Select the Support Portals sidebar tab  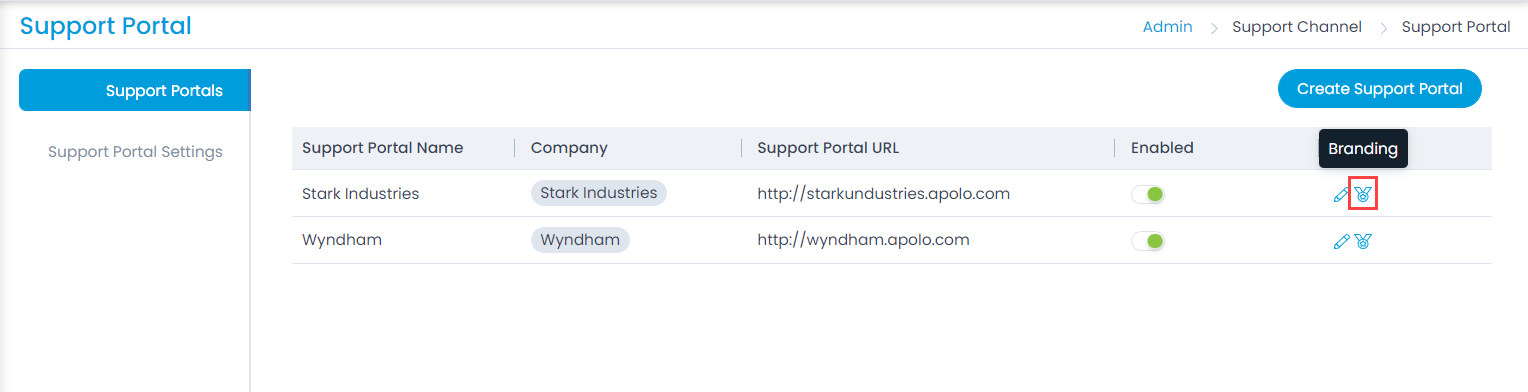(x=134, y=91)
